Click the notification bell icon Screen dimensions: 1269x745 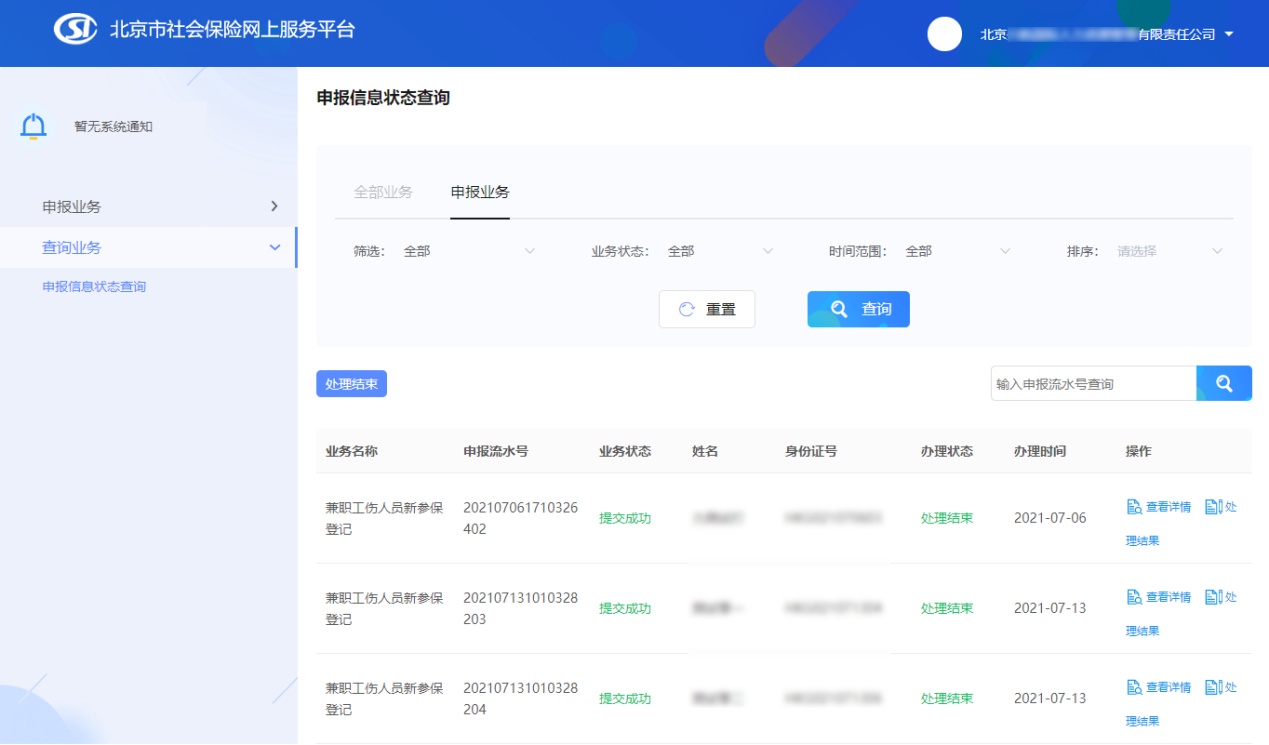[34, 126]
